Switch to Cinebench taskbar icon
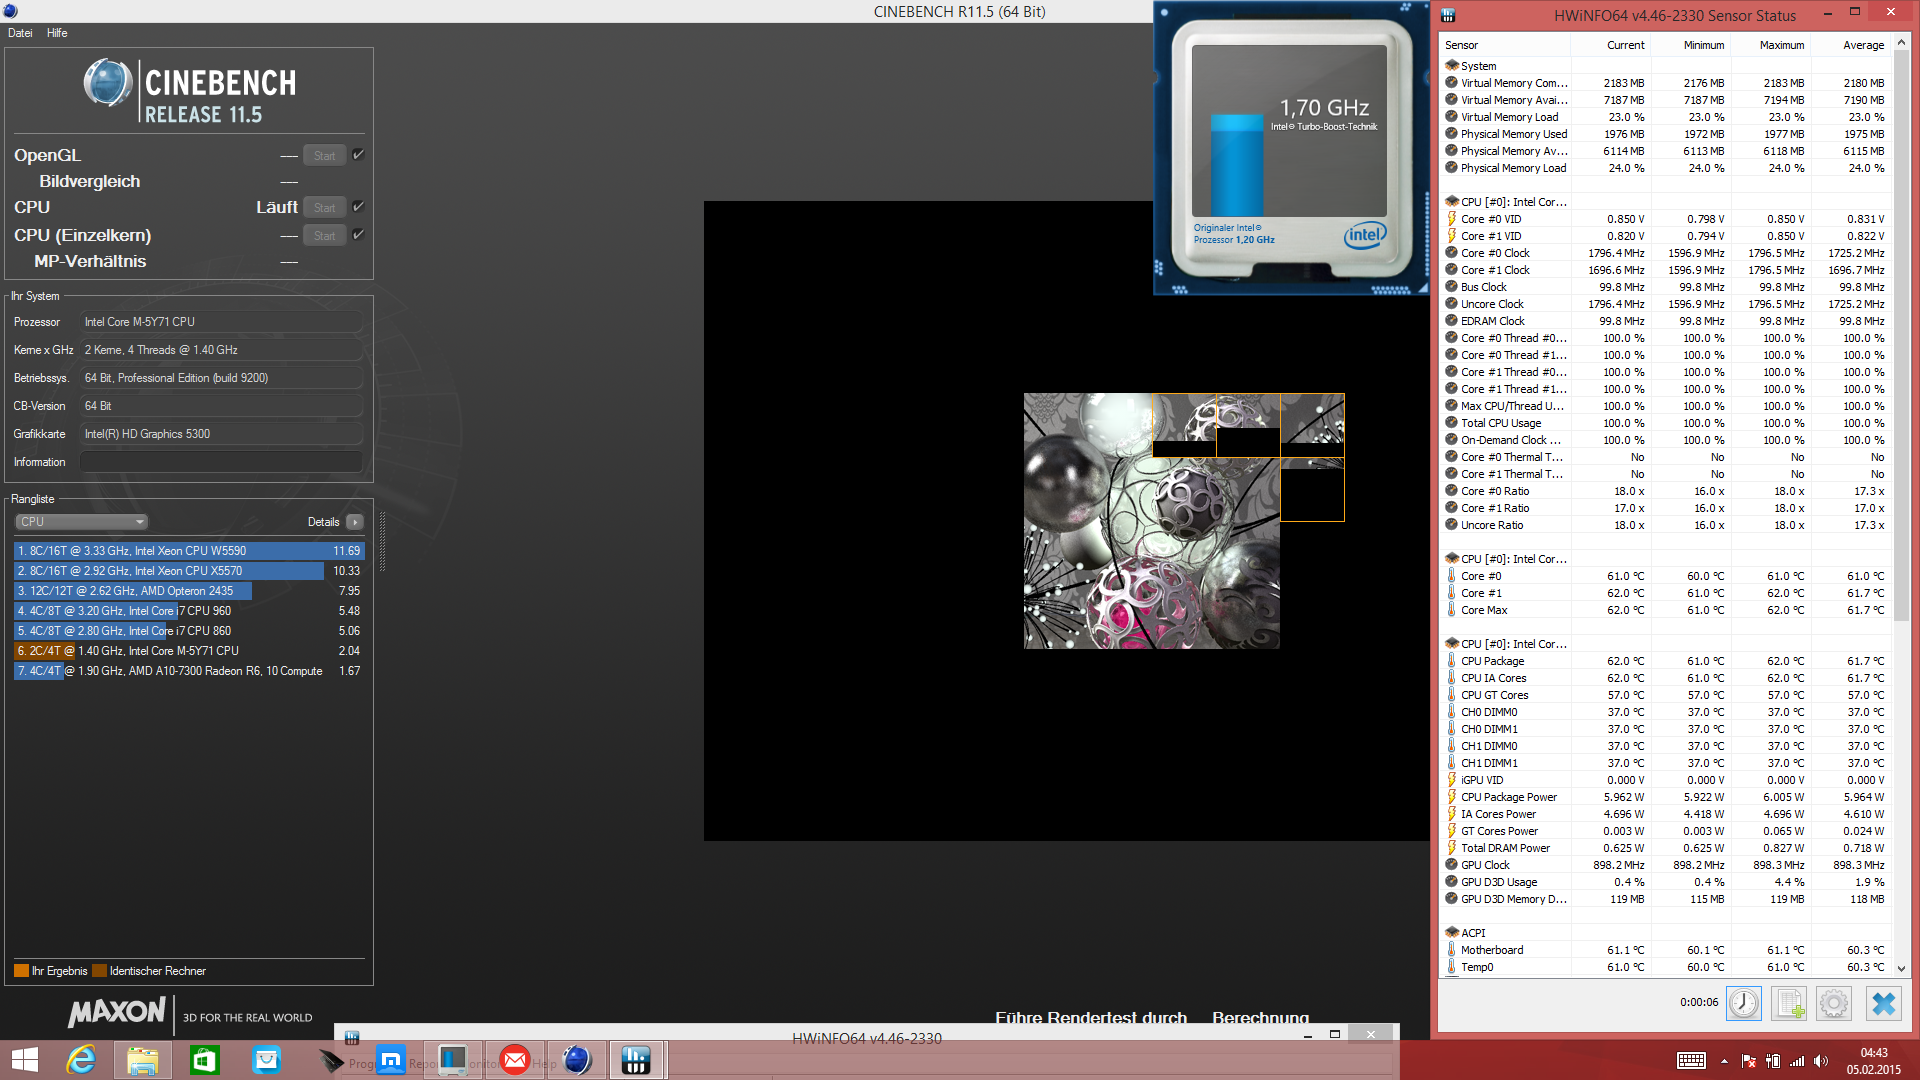Screen dimensions: 1920x1080 coord(577,1060)
